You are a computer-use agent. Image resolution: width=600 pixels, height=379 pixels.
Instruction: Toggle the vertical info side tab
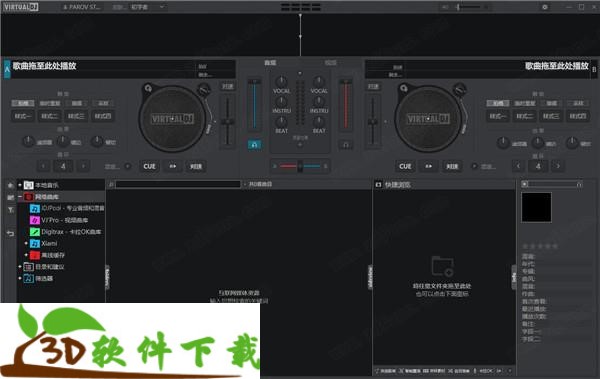[x=514, y=277]
